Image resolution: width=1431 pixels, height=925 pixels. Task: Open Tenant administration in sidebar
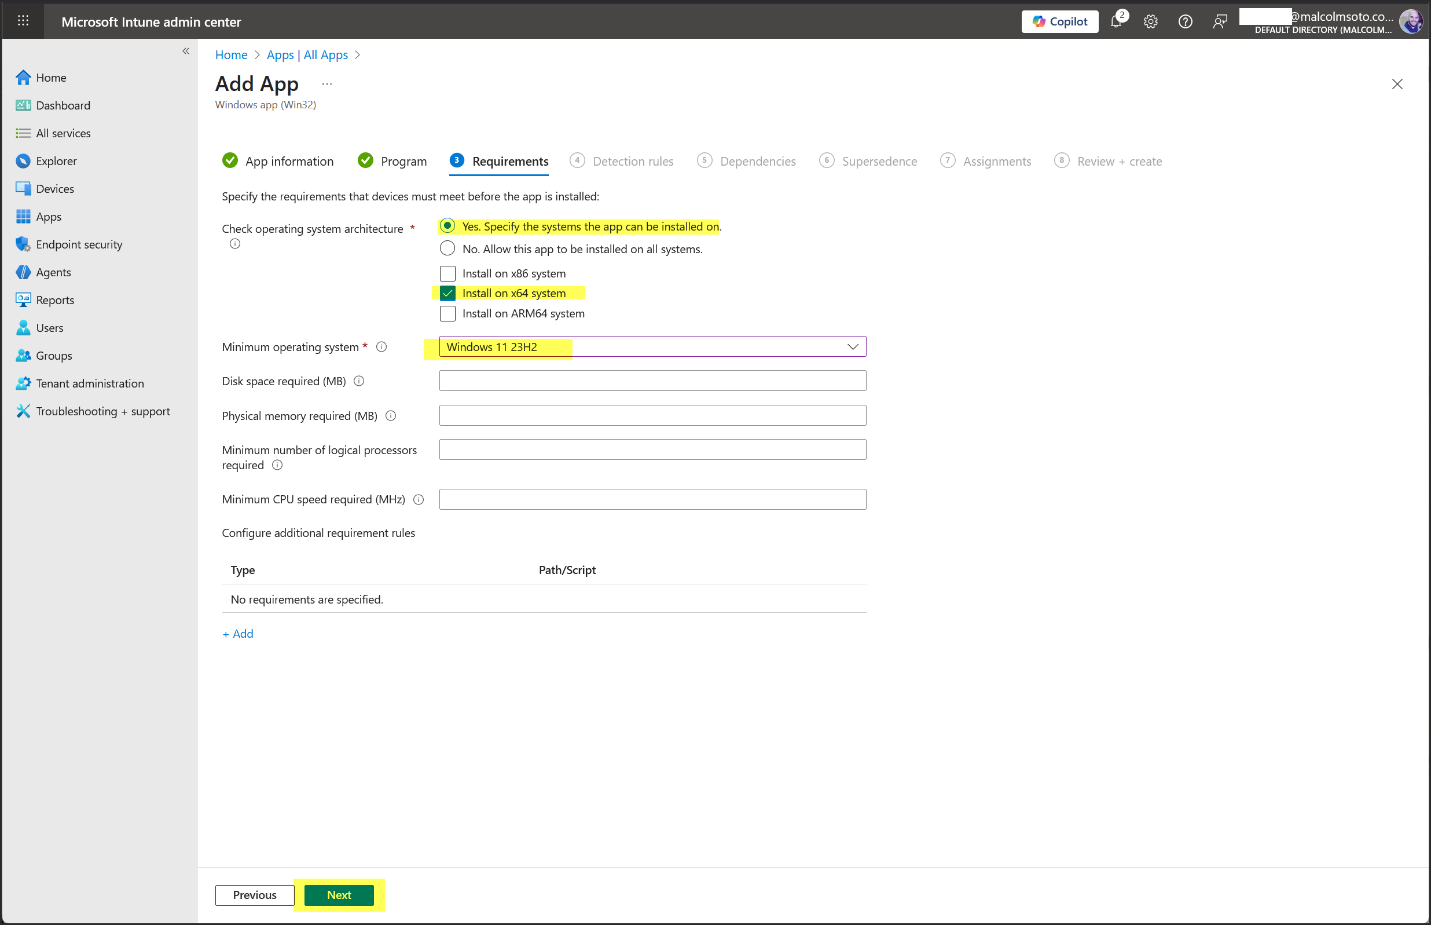pyautogui.click(x=90, y=383)
